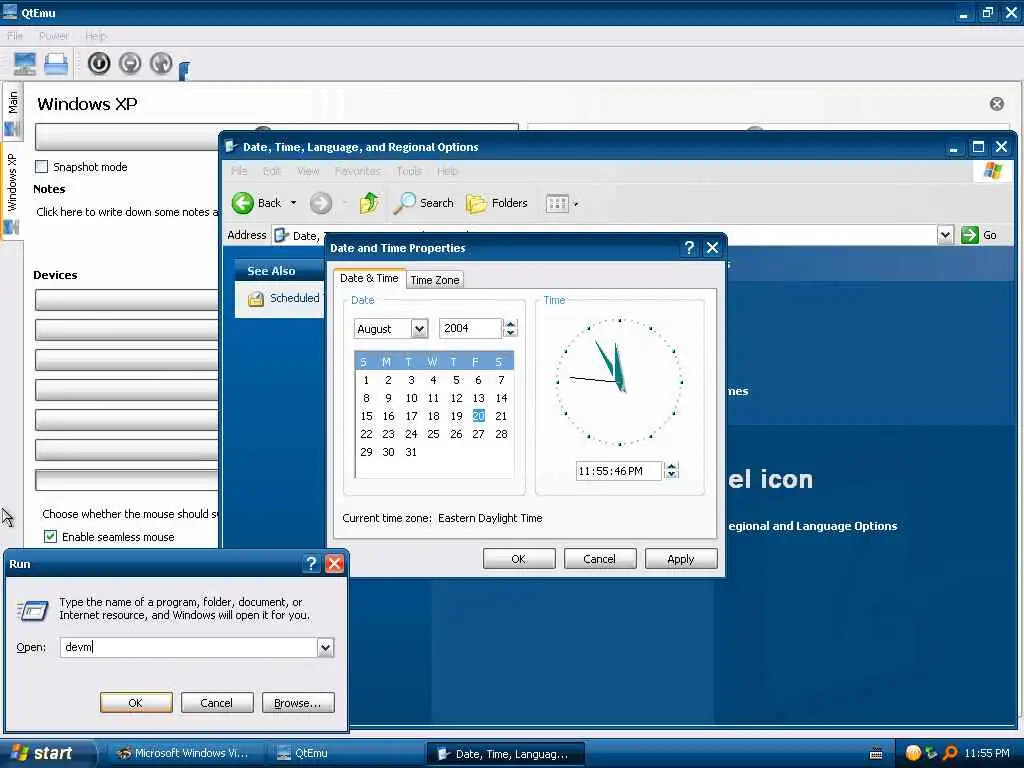
Task: Close the Windows XP machine tab
Action: tap(997, 104)
